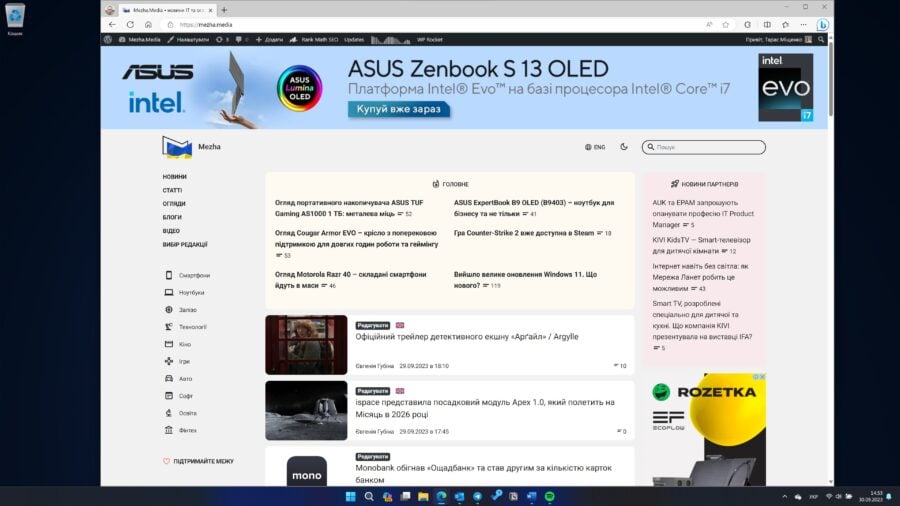The image size is (900, 506).
Task: Toggle dark mode moon icon
Action: [x=624, y=147]
